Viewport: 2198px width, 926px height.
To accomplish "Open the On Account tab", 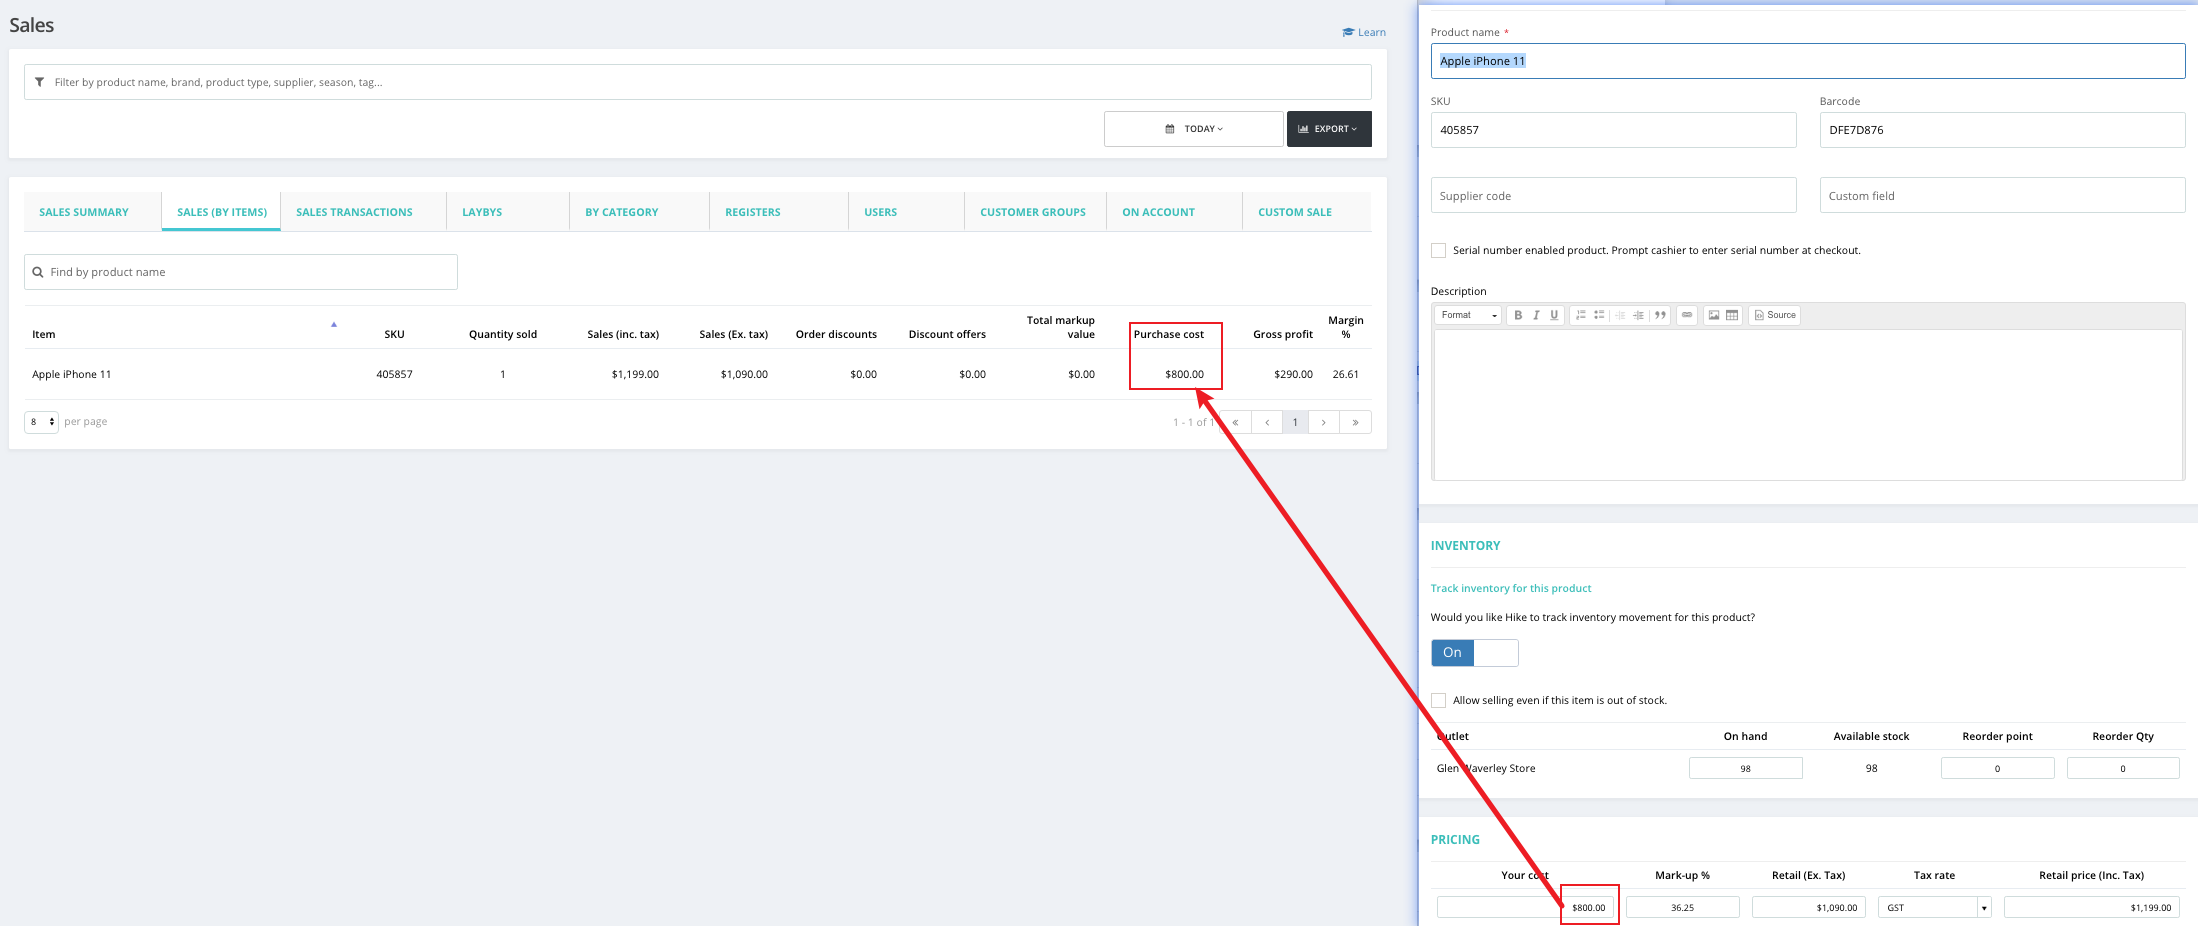I will click(1158, 212).
